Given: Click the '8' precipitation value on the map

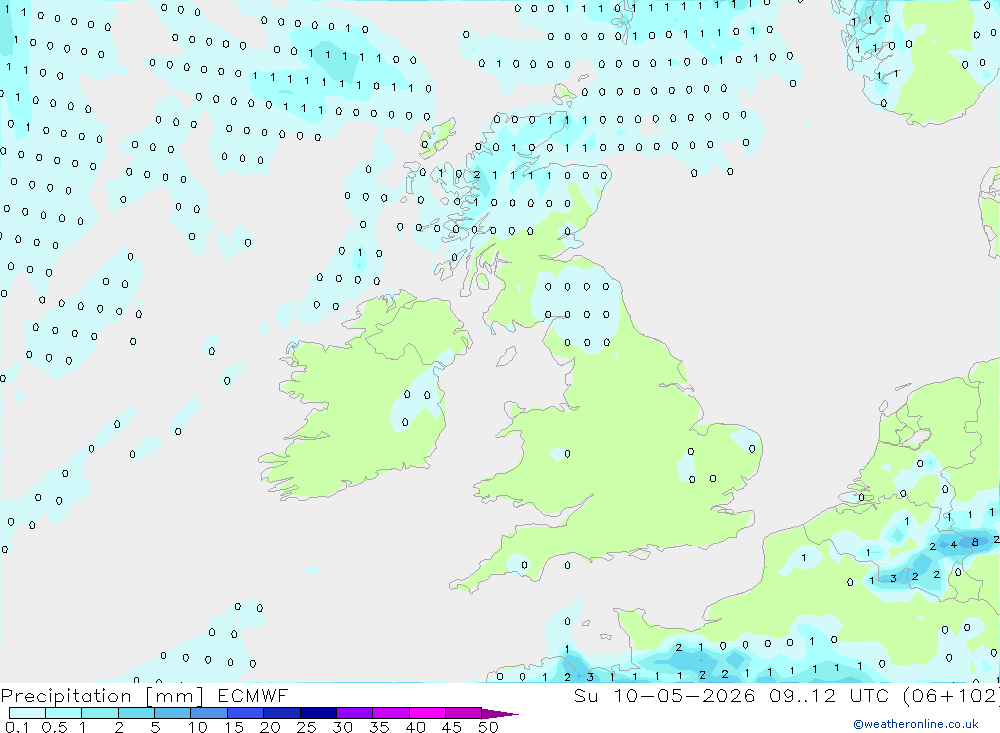Looking at the screenshot, I should (974, 542).
